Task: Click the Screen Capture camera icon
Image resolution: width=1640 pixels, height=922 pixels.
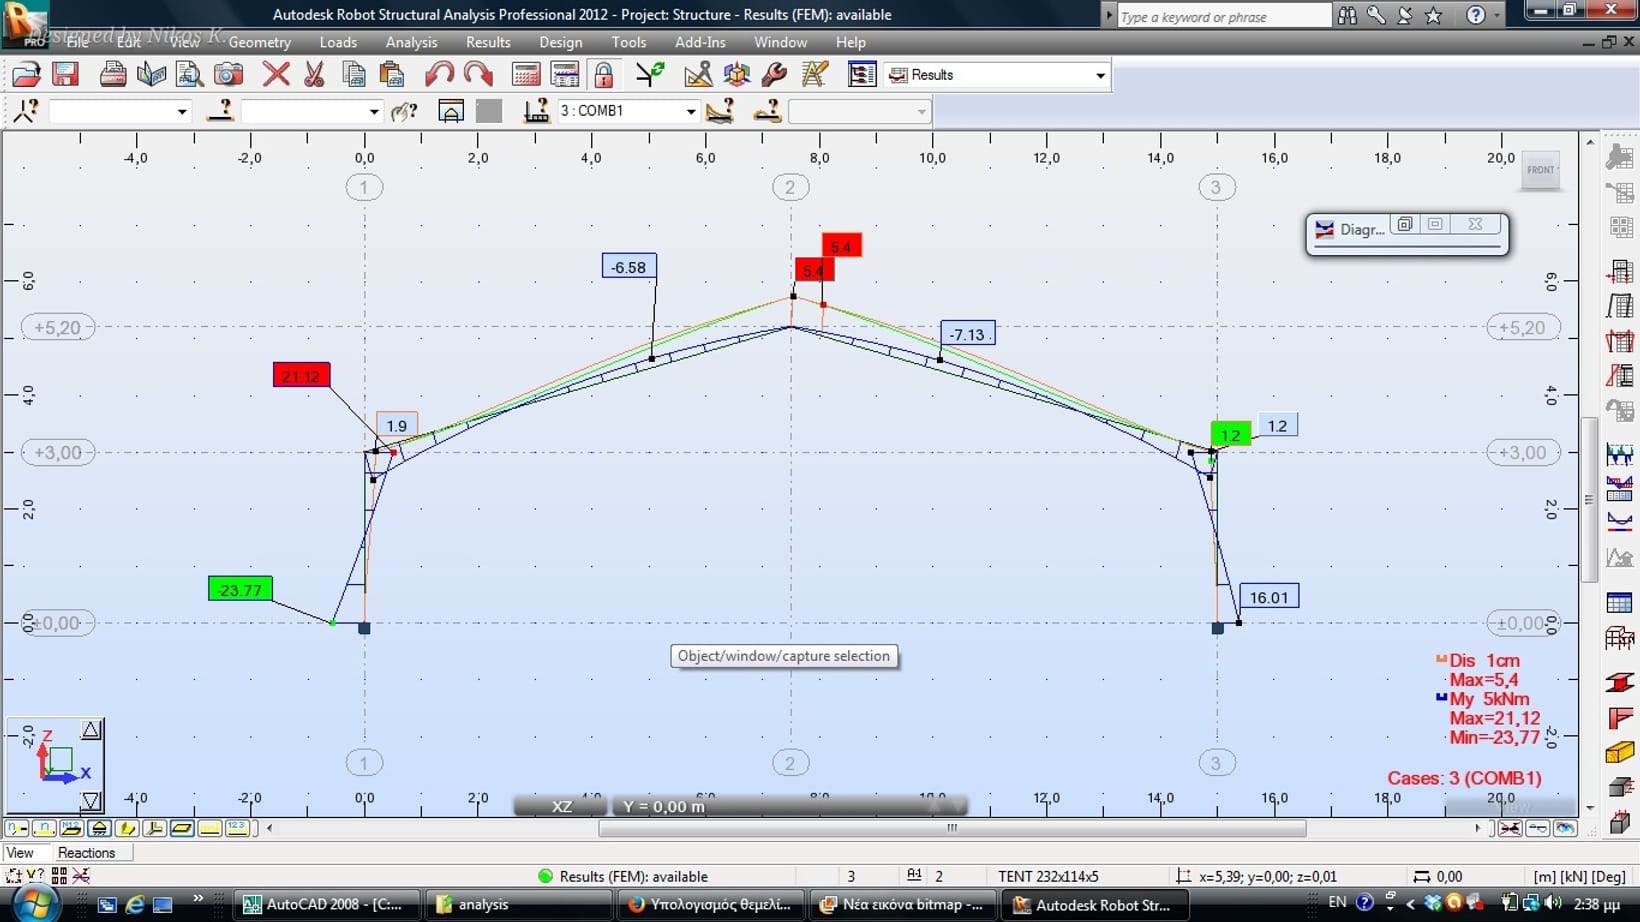Action: pyautogui.click(x=228, y=75)
